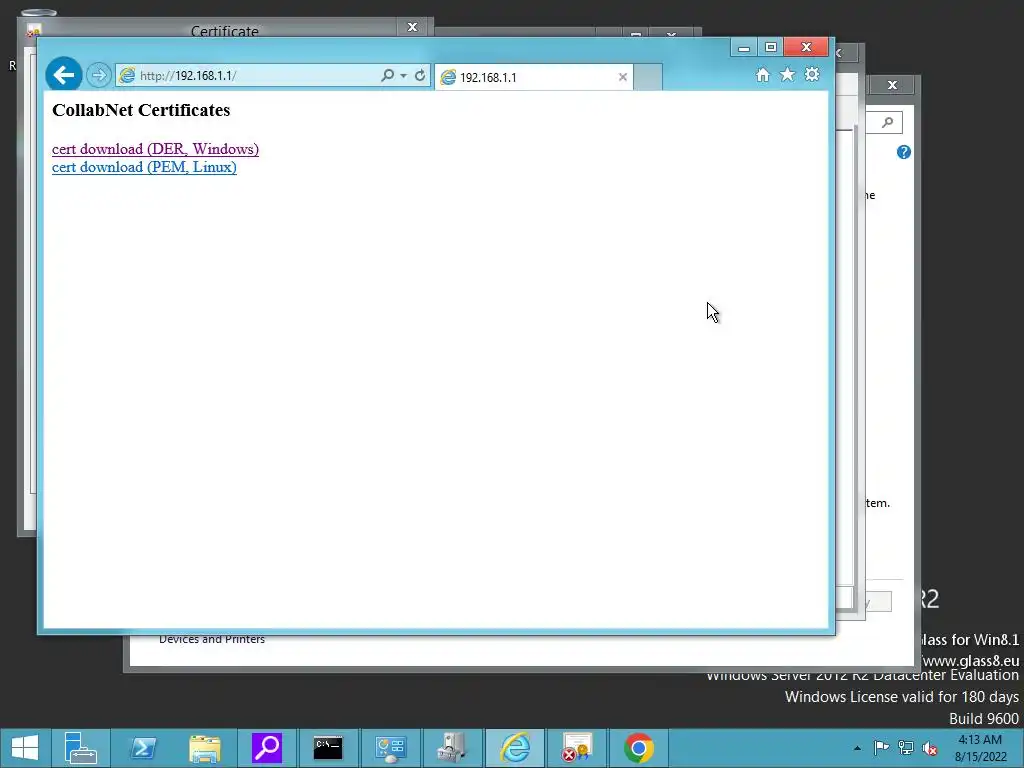Open the Control Panel taskbar icon
Image resolution: width=1024 pixels, height=768 pixels.
(391, 748)
